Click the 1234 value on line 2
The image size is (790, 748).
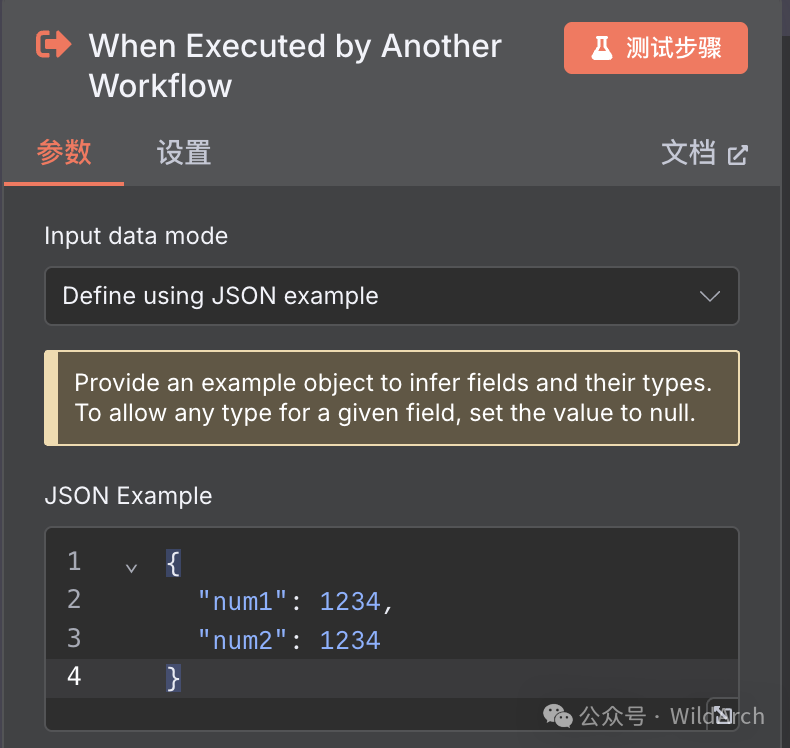[x=350, y=601]
